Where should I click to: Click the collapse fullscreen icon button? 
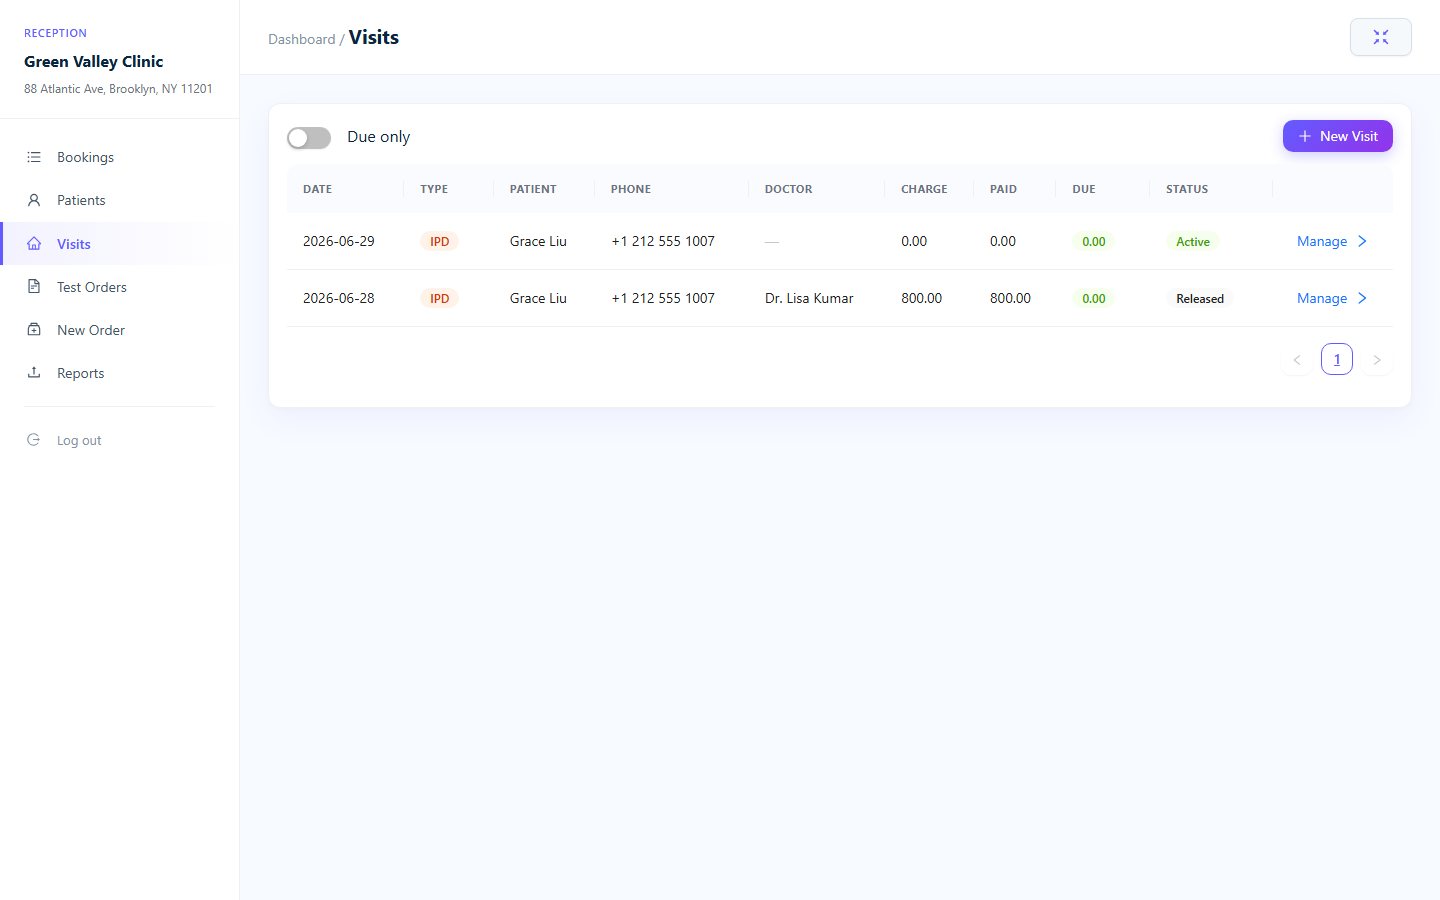1381,37
